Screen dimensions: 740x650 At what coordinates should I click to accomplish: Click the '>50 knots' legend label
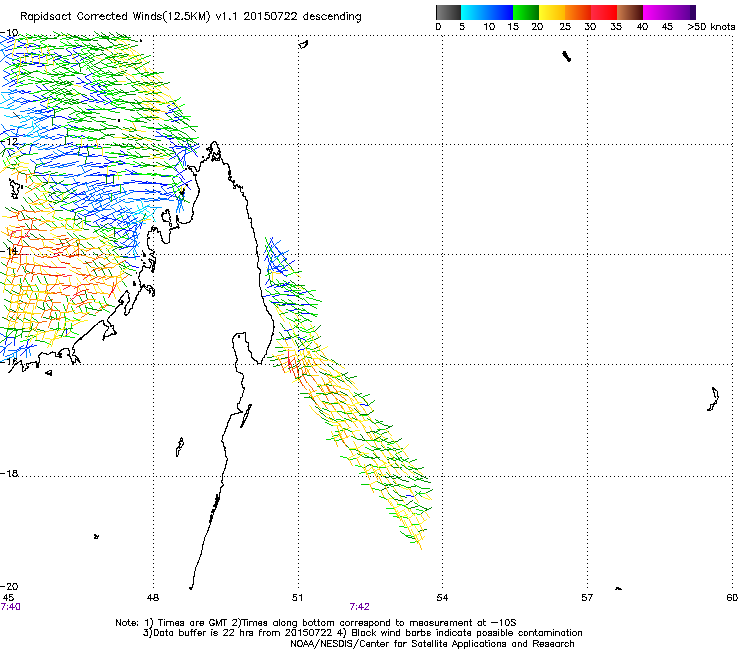click(x=711, y=27)
